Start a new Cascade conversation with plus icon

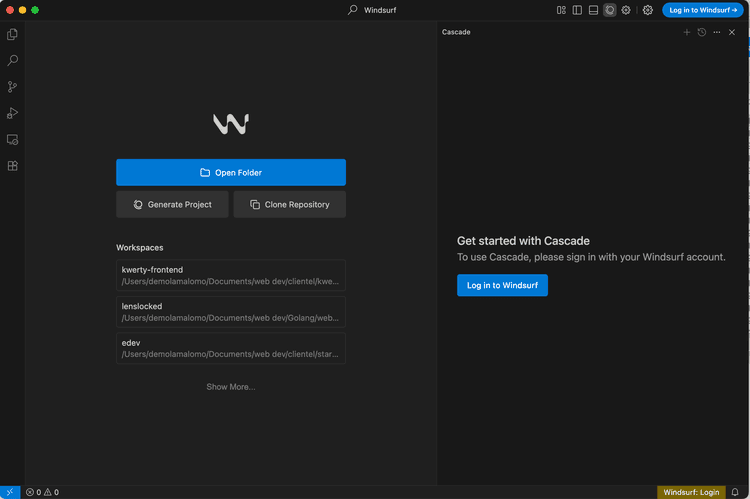click(x=686, y=32)
